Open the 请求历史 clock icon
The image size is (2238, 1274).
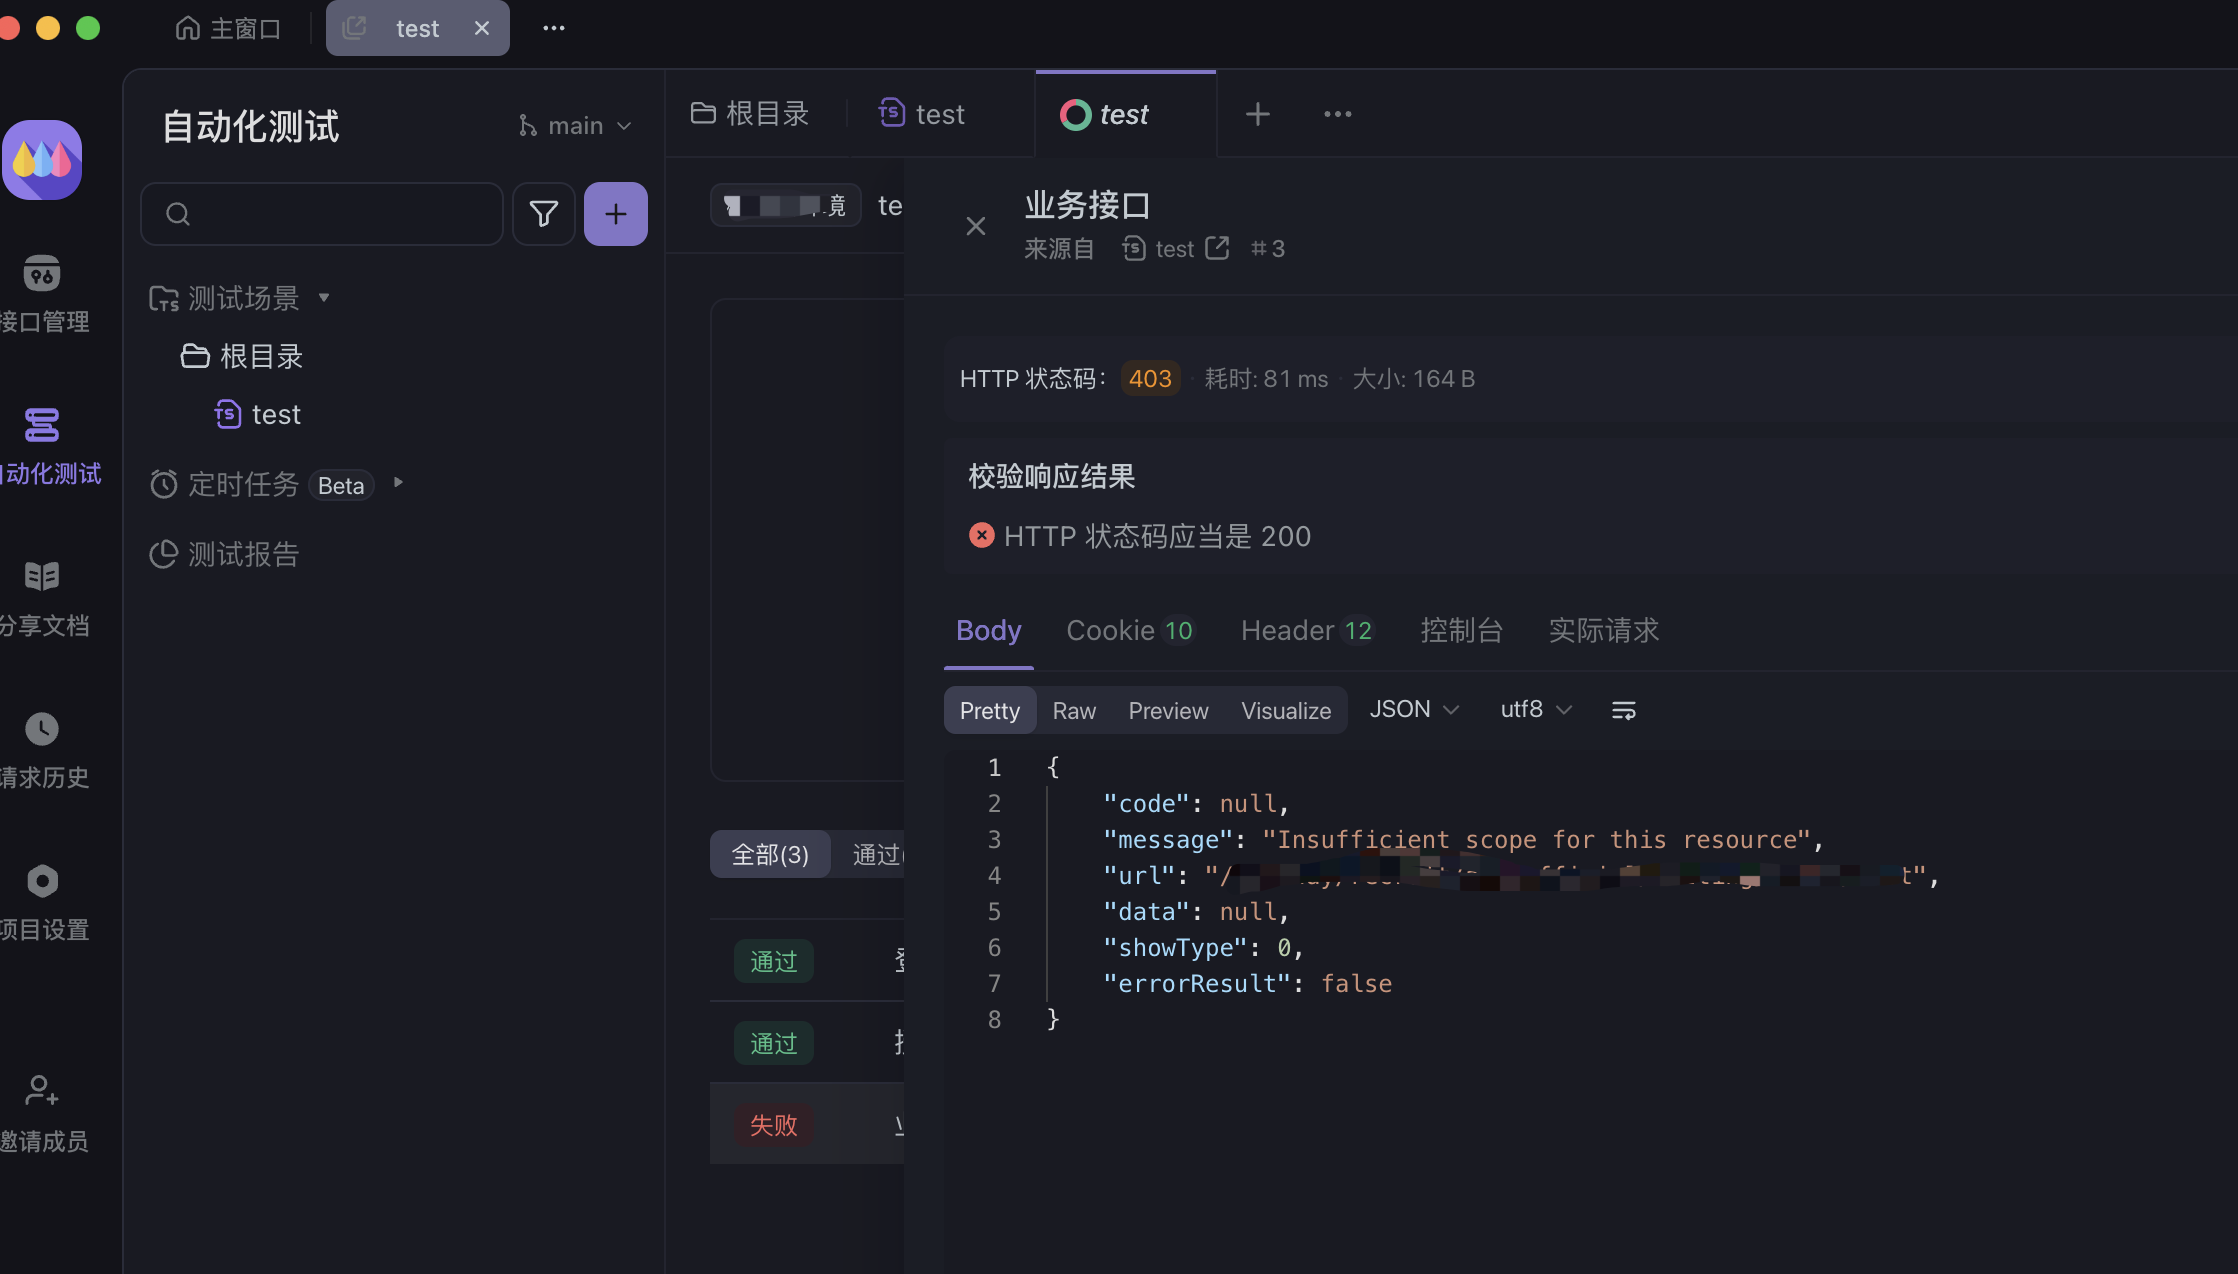click(x=42, y=729)
